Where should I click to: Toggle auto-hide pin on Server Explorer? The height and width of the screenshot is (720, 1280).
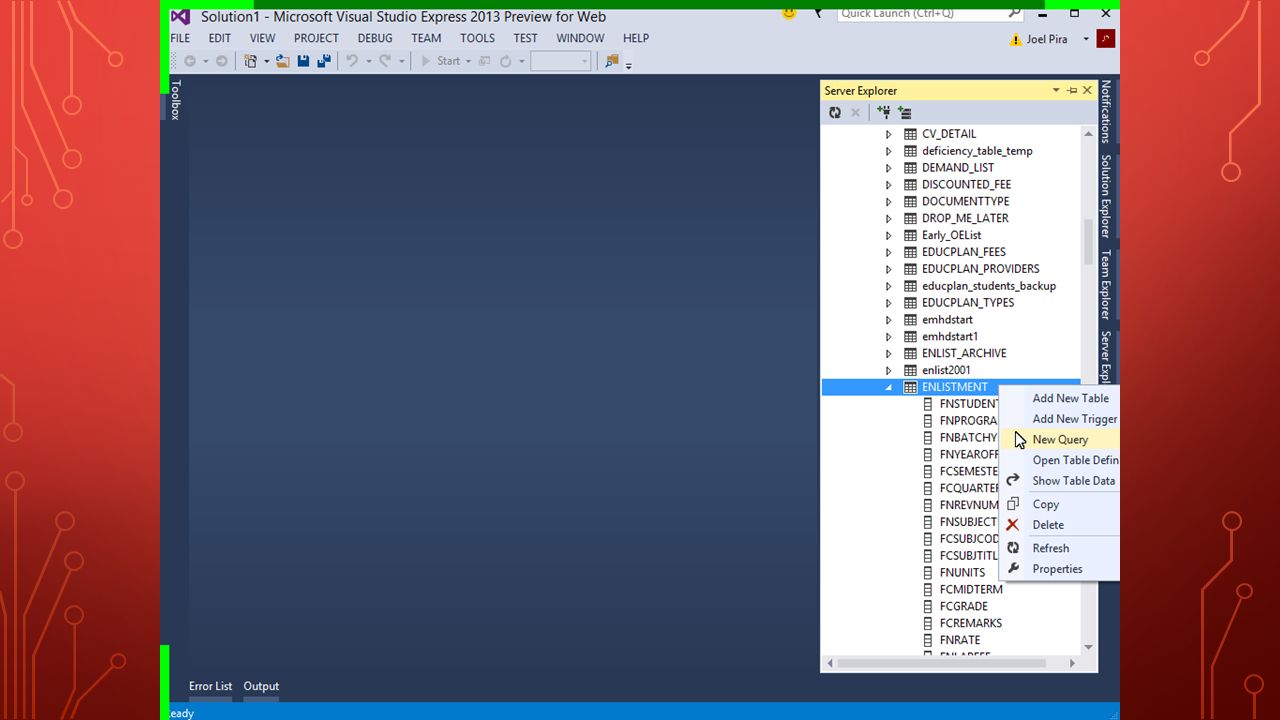click(1072, 91)
